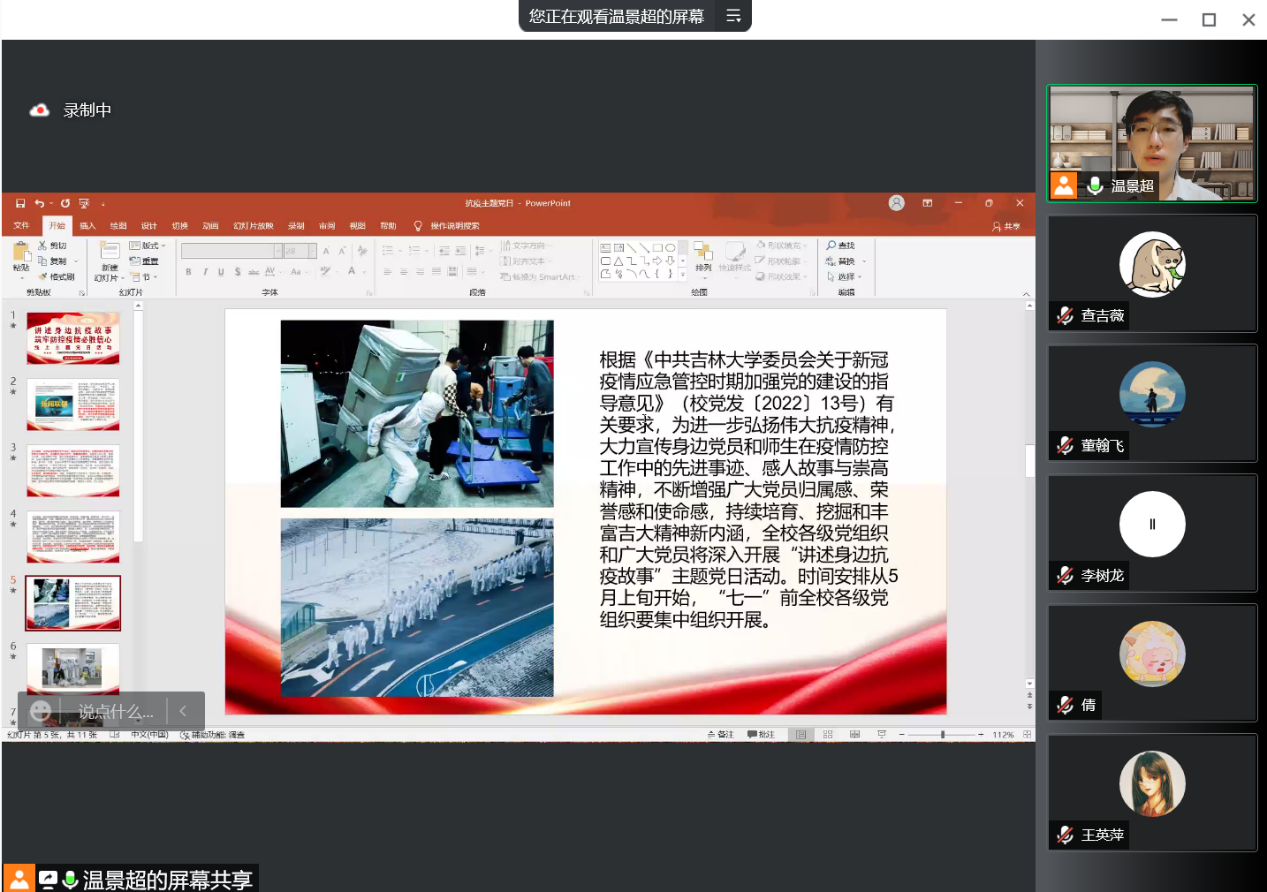Switch to the Insert (插入) ribbon tab
This screenshot has width=1267, height=892.
click(88, 226)
